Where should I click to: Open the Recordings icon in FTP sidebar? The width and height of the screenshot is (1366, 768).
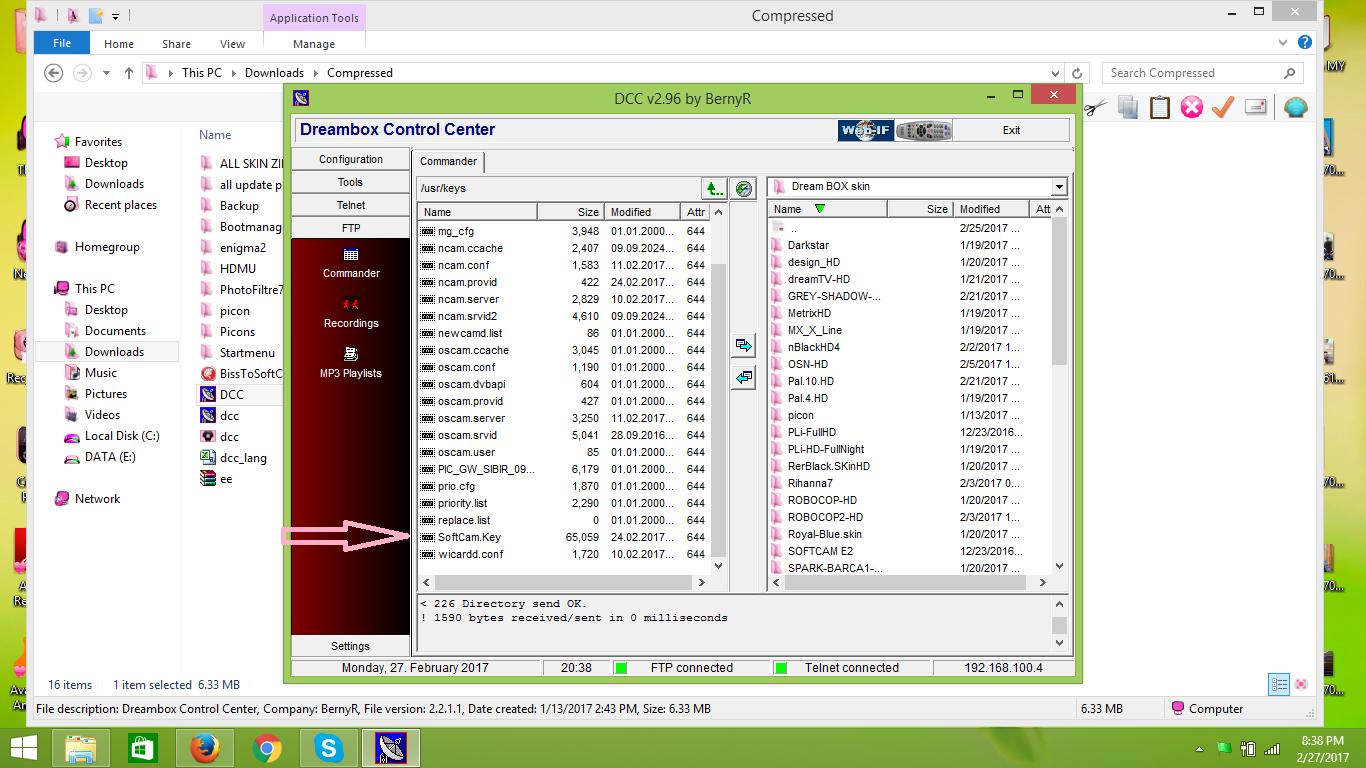point(351,312)
